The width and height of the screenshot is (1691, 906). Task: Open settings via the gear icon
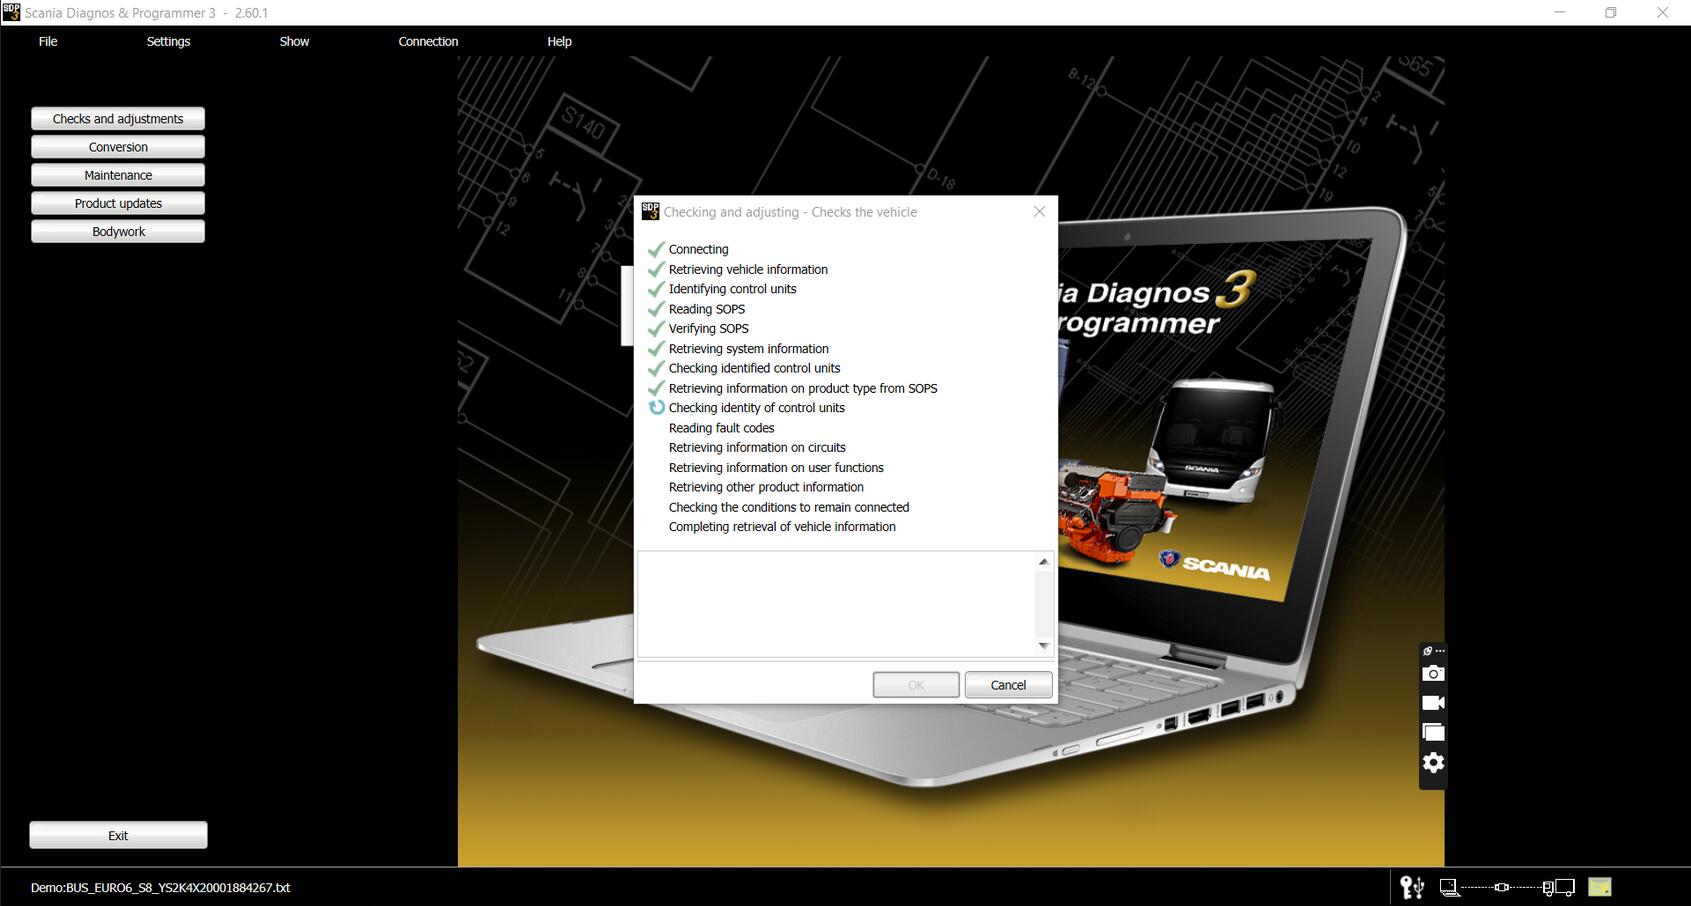coord(1433,762)
